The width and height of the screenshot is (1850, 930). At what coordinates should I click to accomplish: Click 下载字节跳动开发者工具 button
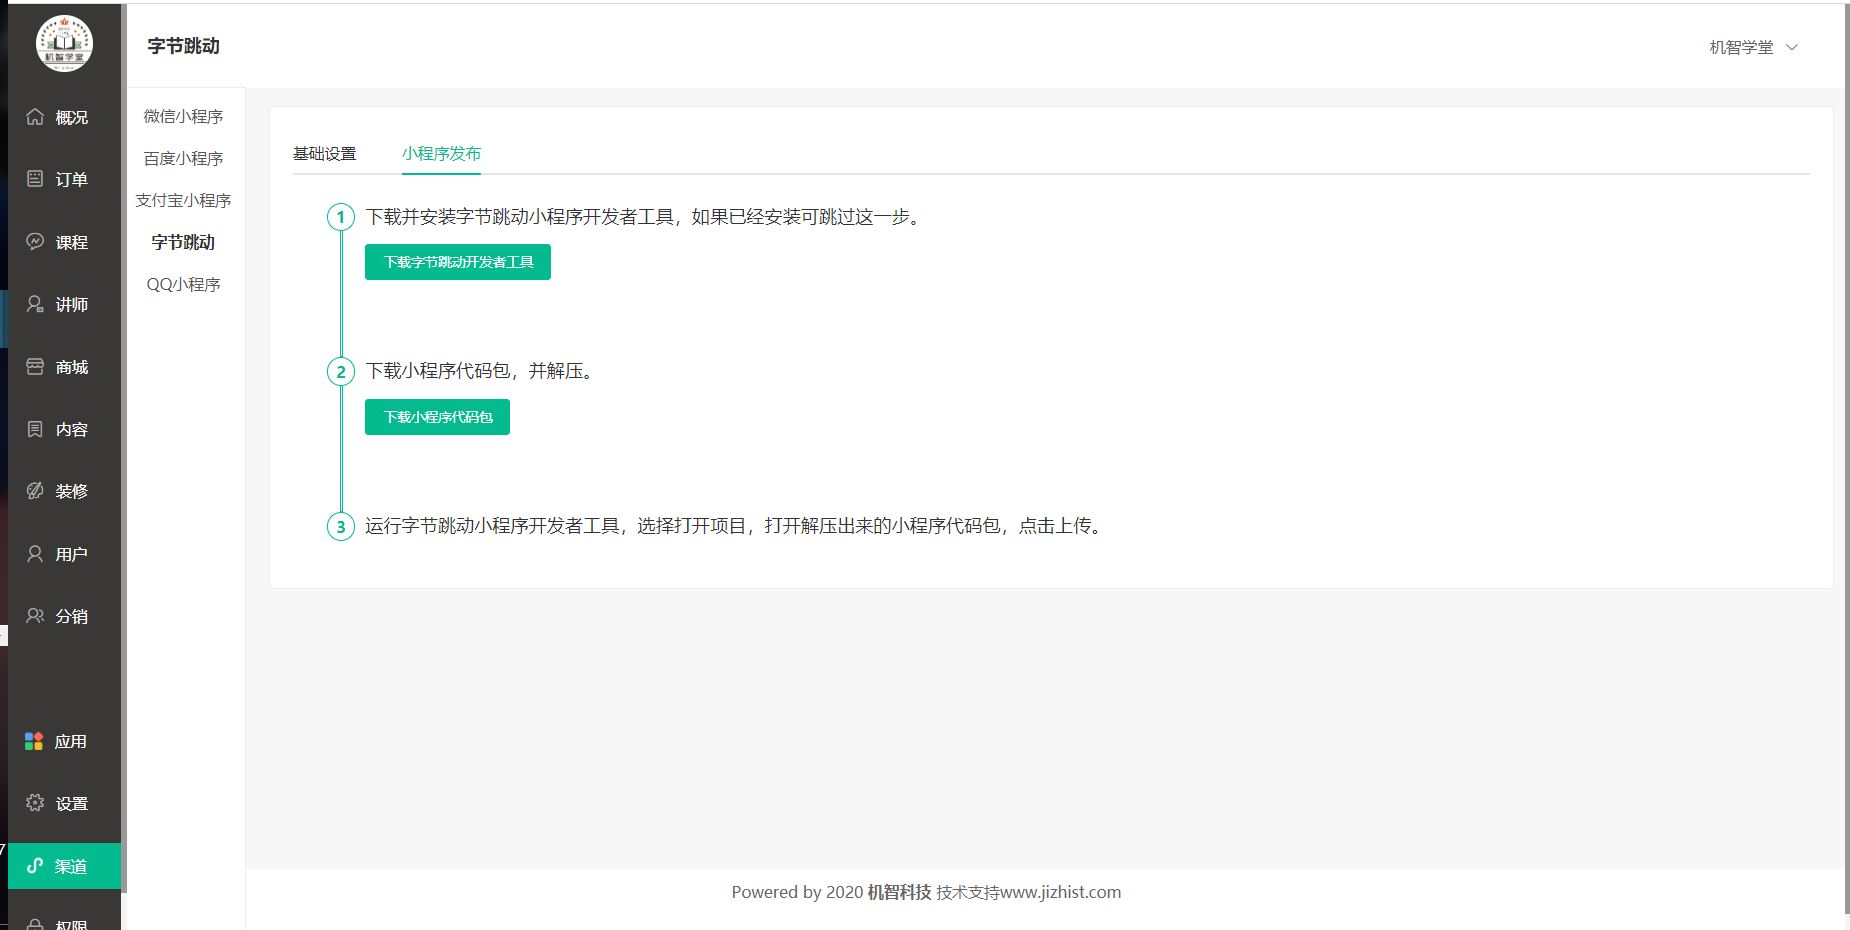(458, 262)
